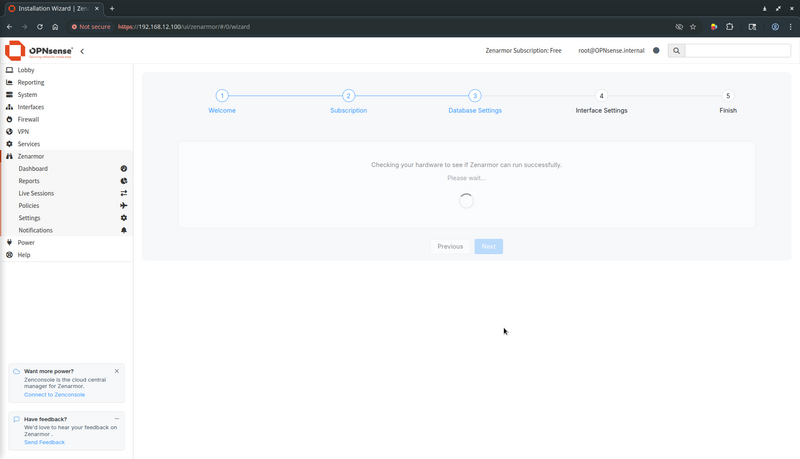Viewport: 800px width, 459px height.
Task: Click the Lobby laptop icon
Action: [9, 70]
